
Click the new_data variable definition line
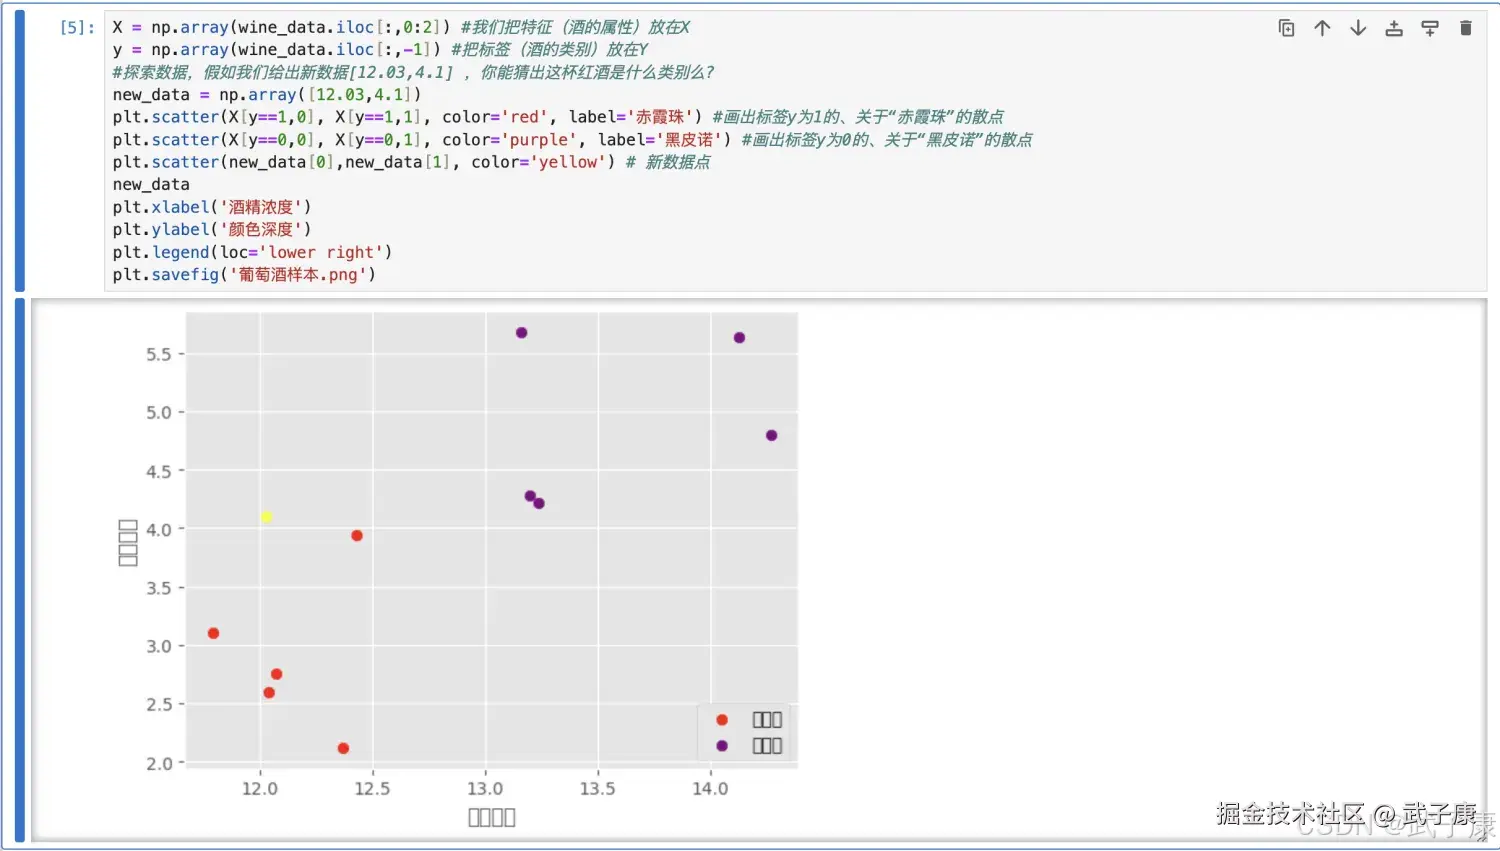200,94
